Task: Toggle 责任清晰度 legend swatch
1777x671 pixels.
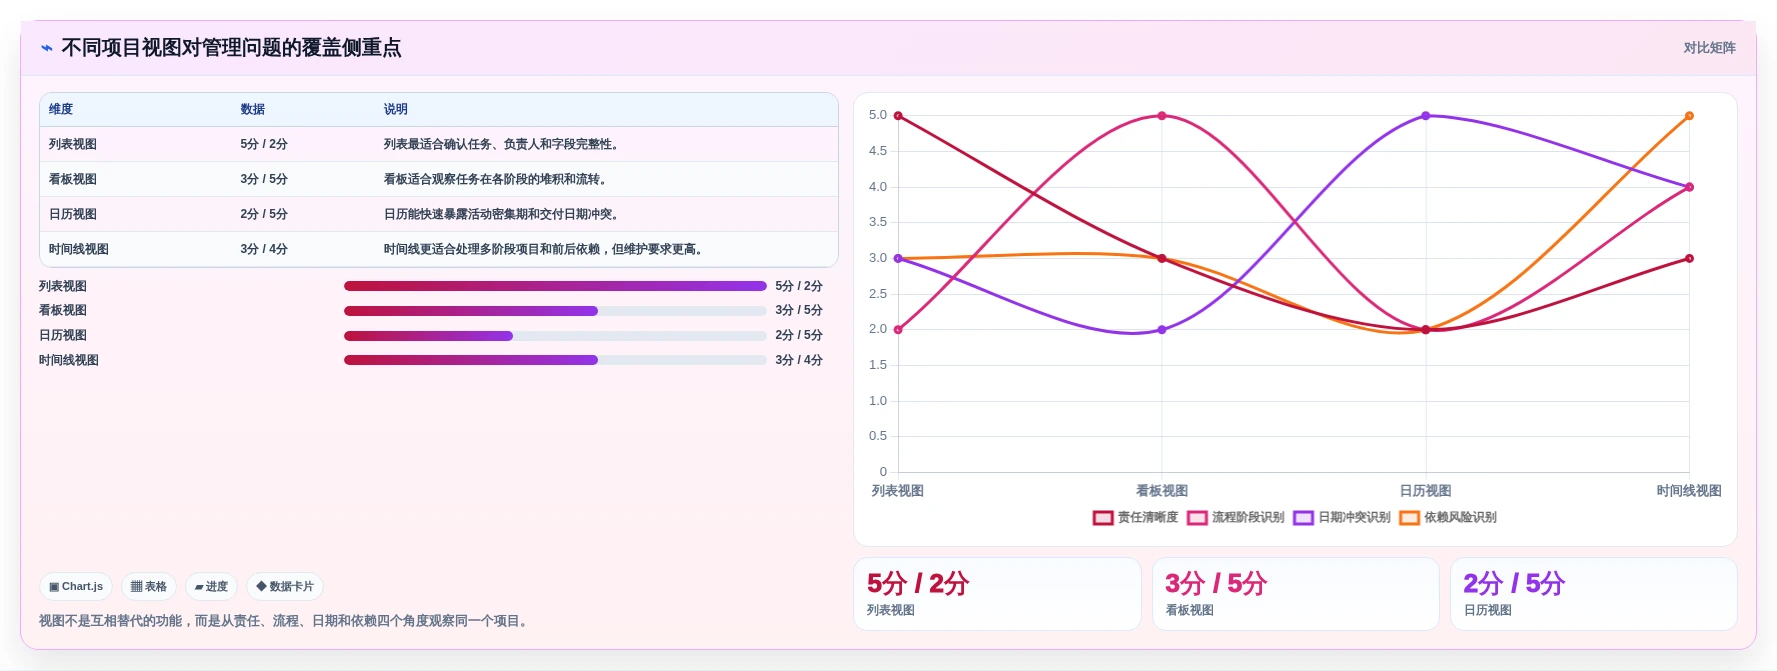Action: point(1103,518)
